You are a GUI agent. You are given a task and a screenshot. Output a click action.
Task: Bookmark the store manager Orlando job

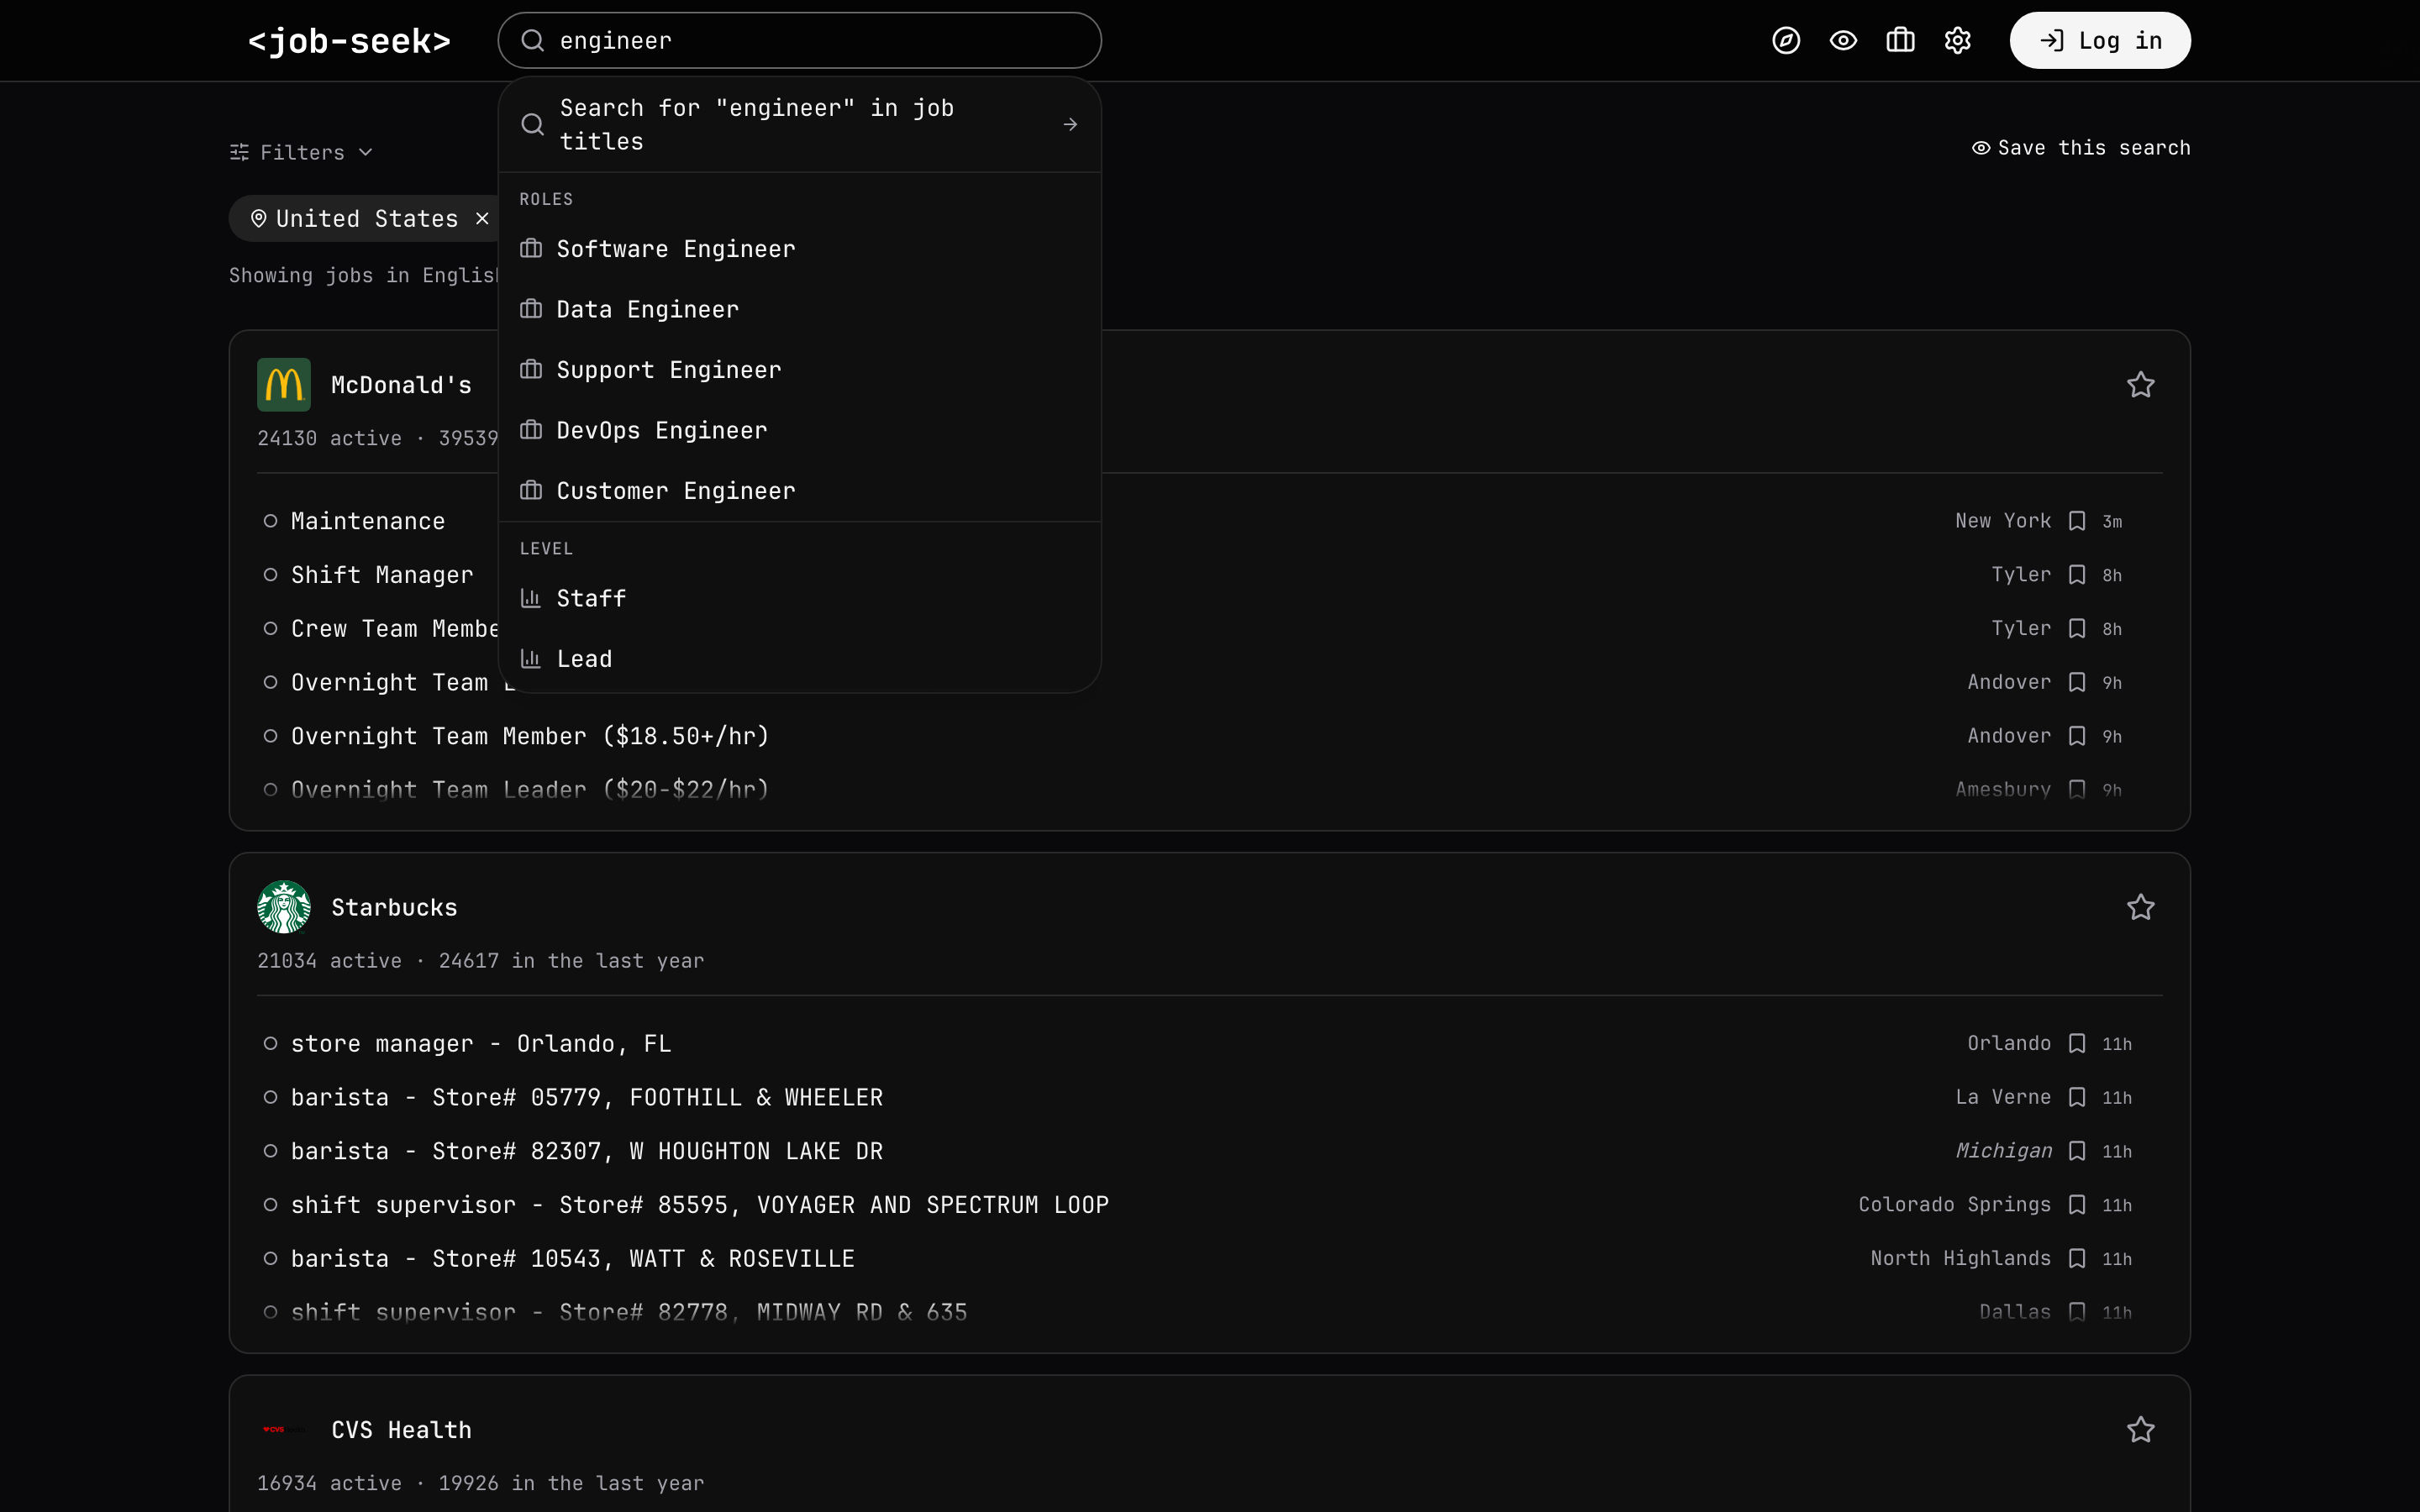pyautogui.click(x=2077, y=1044)
